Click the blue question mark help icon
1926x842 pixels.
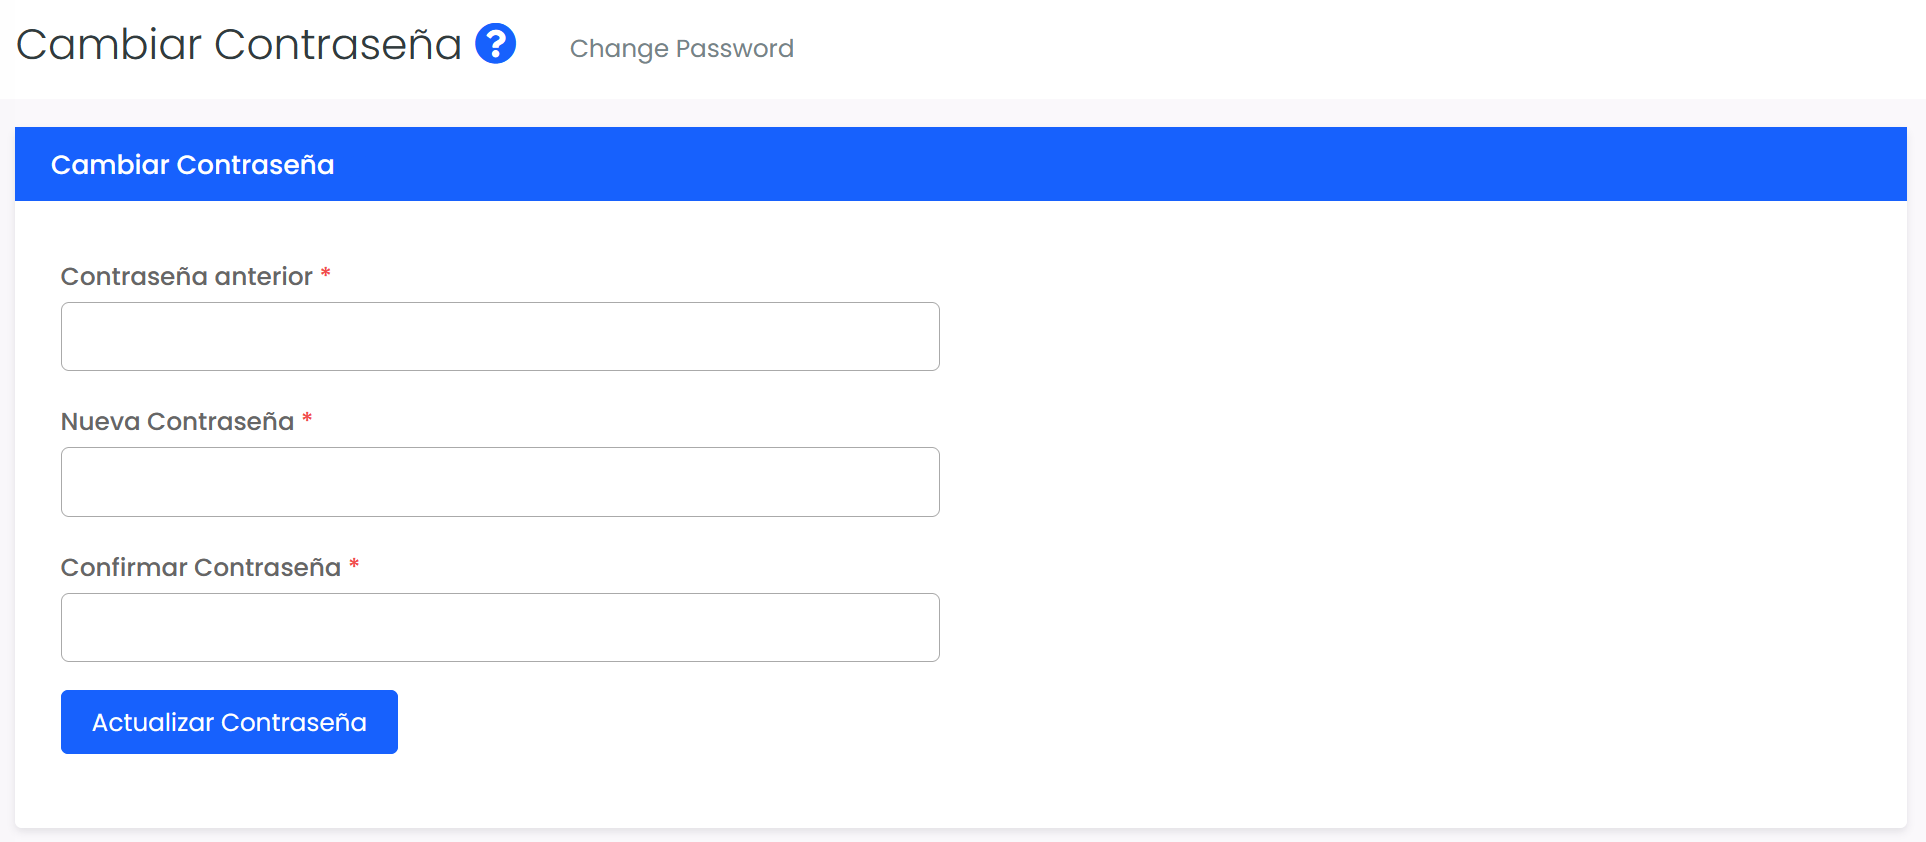tap(495, 44)
